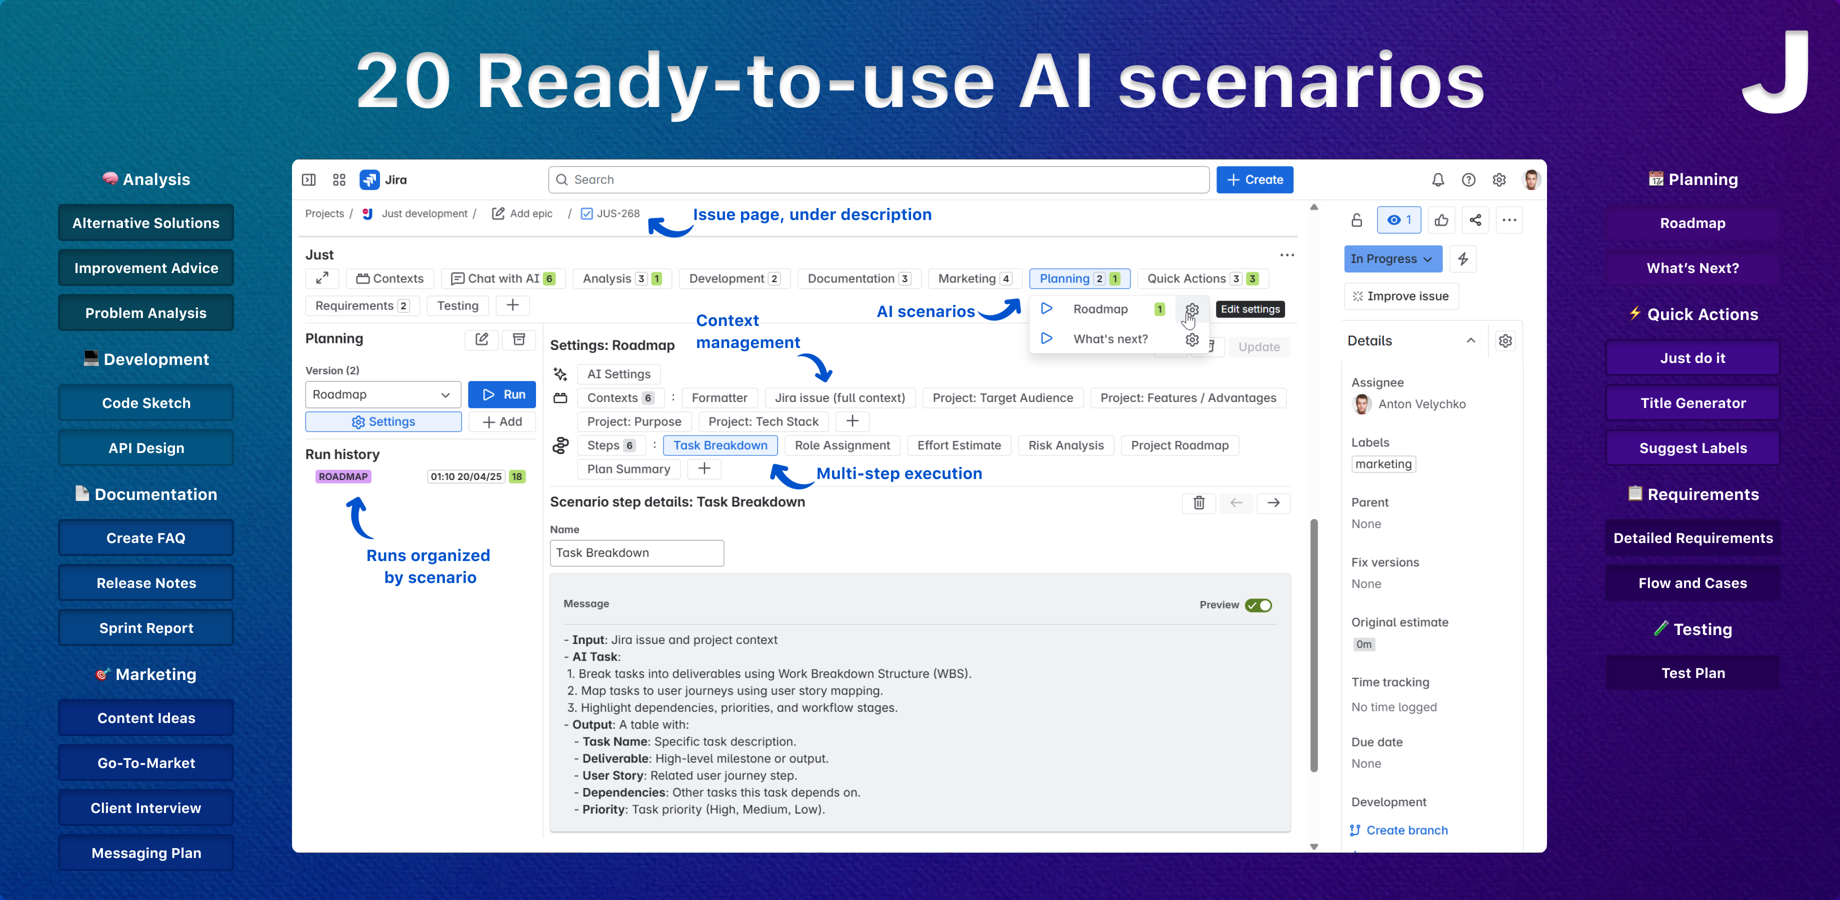Click the Run button
The width and height of the screenshot is (1840, 900).
(502, 395)
